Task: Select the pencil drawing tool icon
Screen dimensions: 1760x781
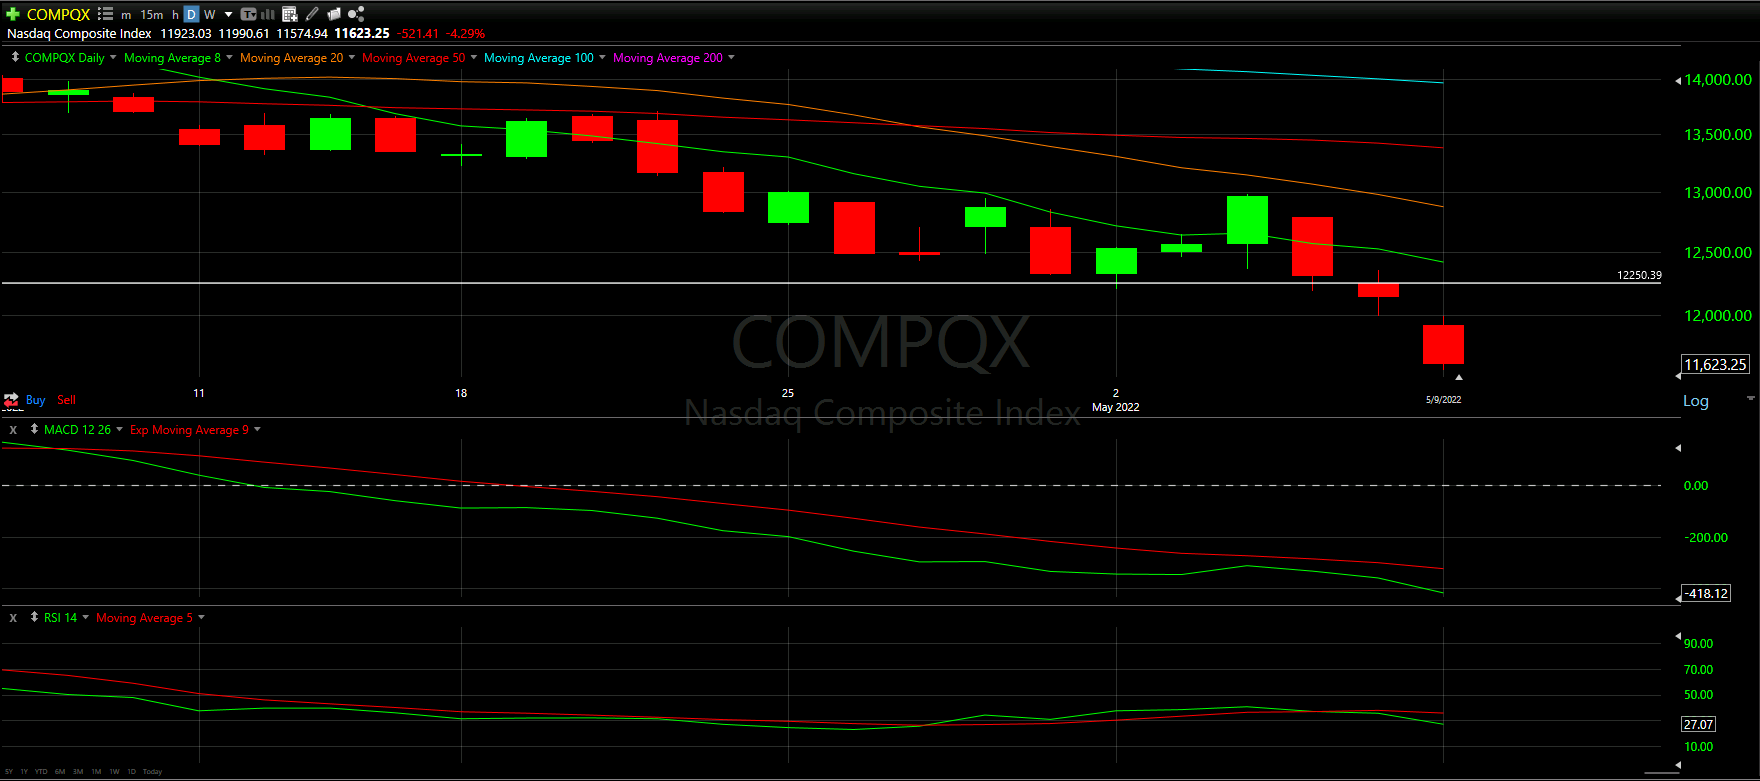Action: click(312, 14)
